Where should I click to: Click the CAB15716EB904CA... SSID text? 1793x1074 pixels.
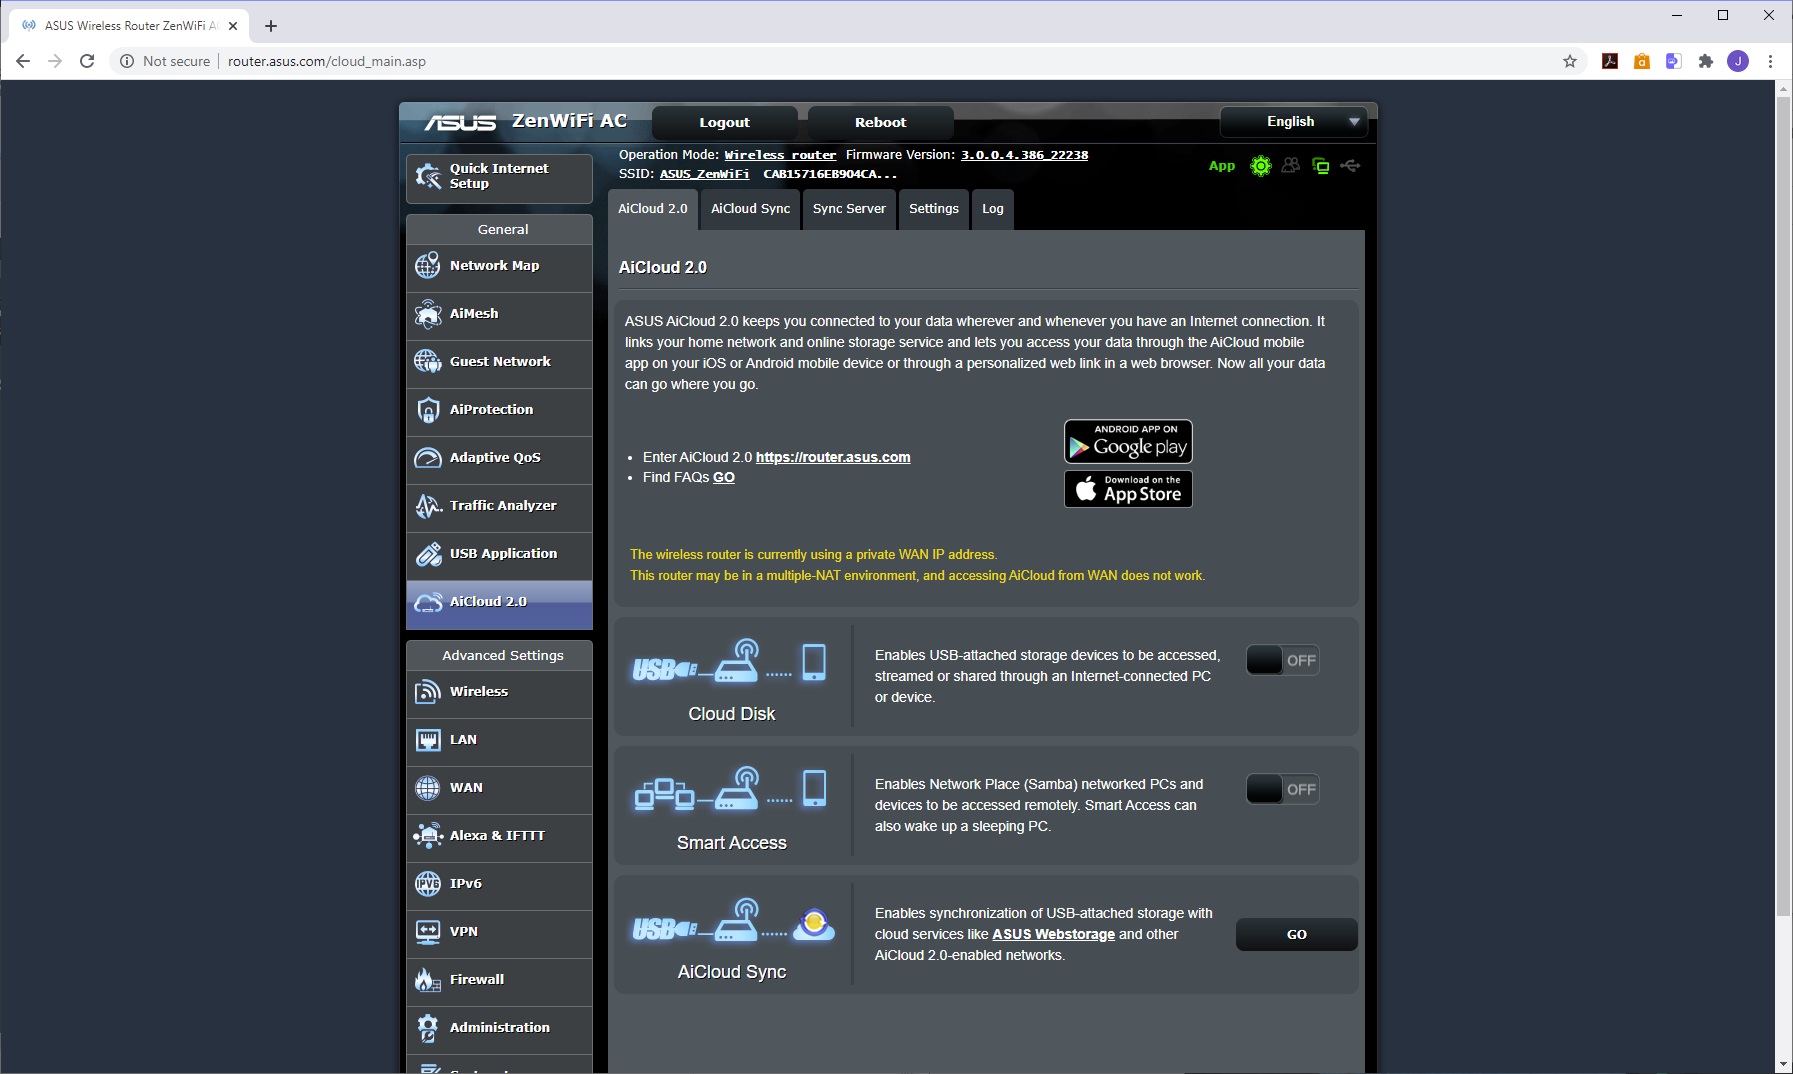point(830,174)
